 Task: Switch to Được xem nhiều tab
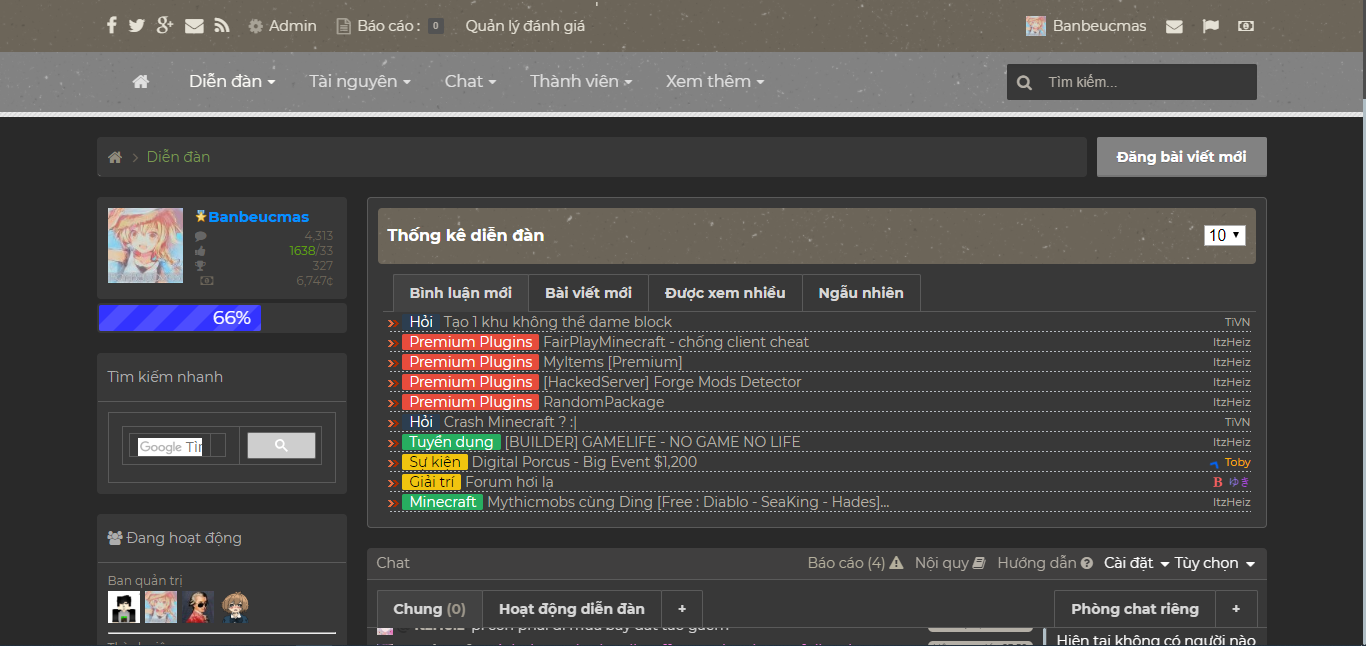click(x=725, y=293)
